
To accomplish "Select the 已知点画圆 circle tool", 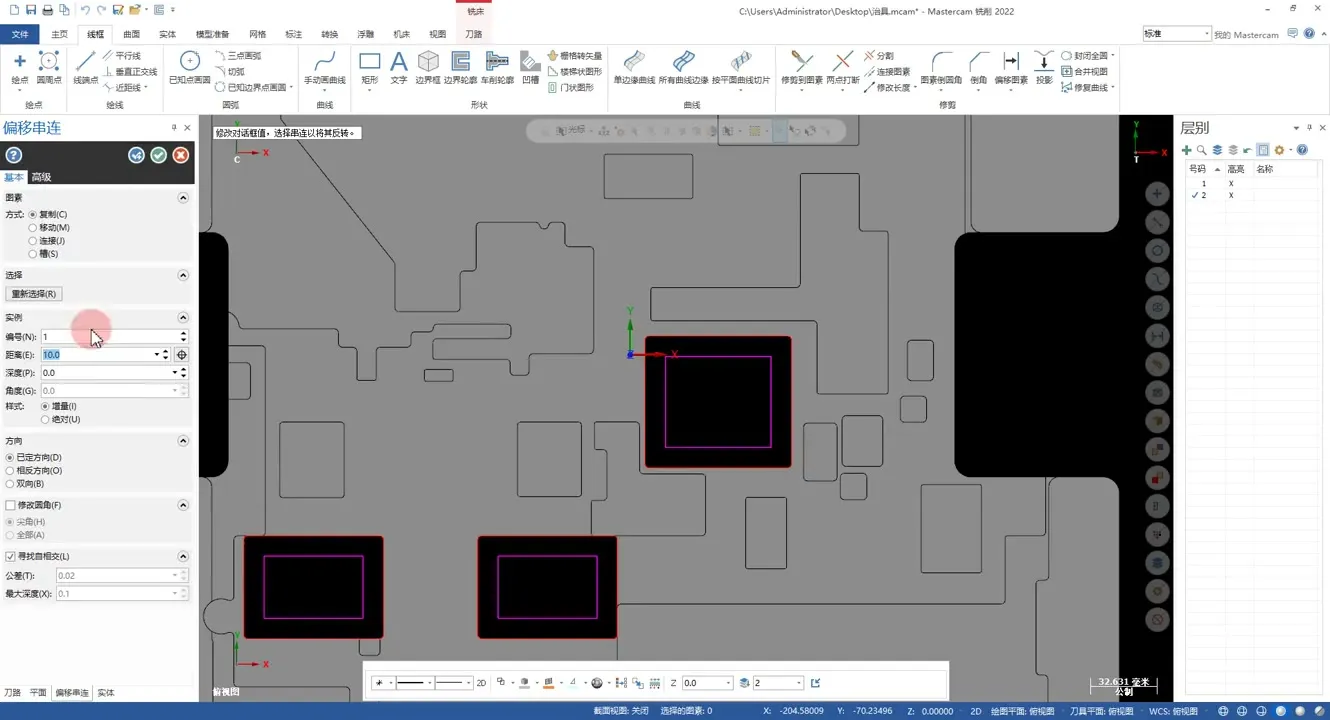I will point(189,65).
